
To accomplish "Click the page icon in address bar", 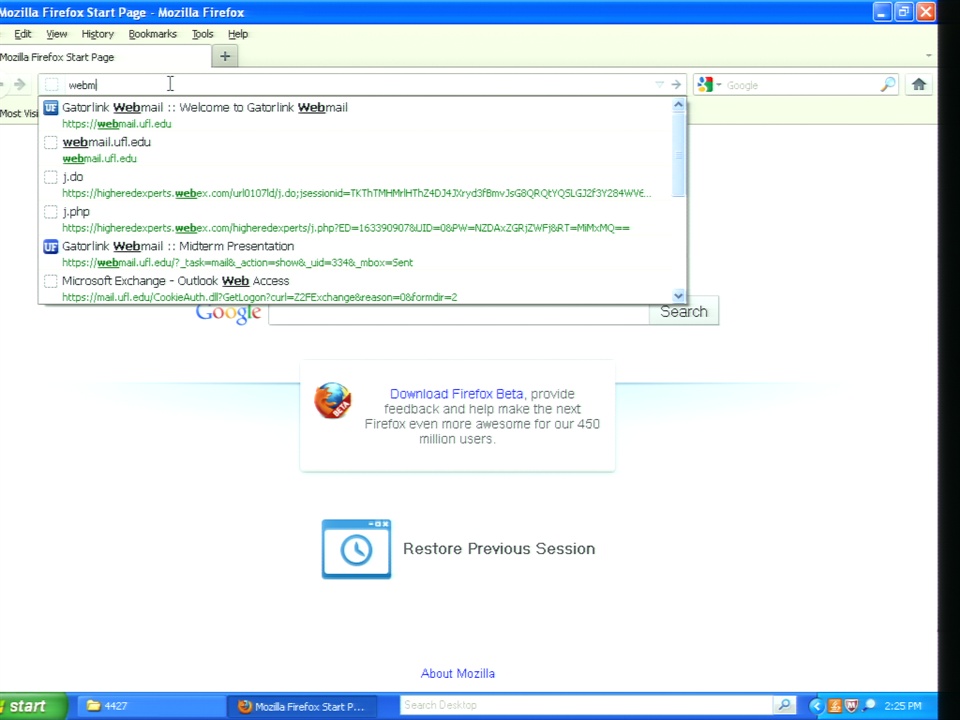I will (x=51, y=84).
